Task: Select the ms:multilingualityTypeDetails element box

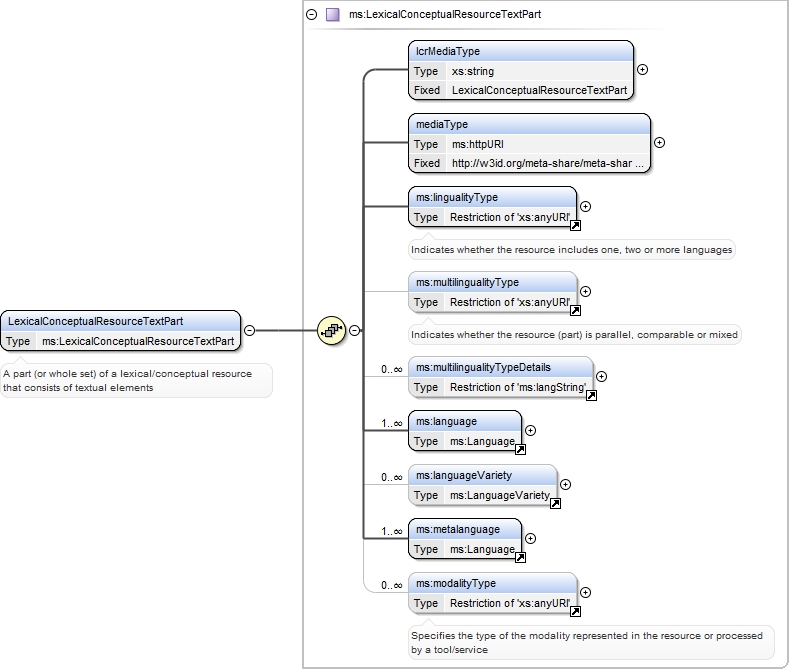Action: 500,377
